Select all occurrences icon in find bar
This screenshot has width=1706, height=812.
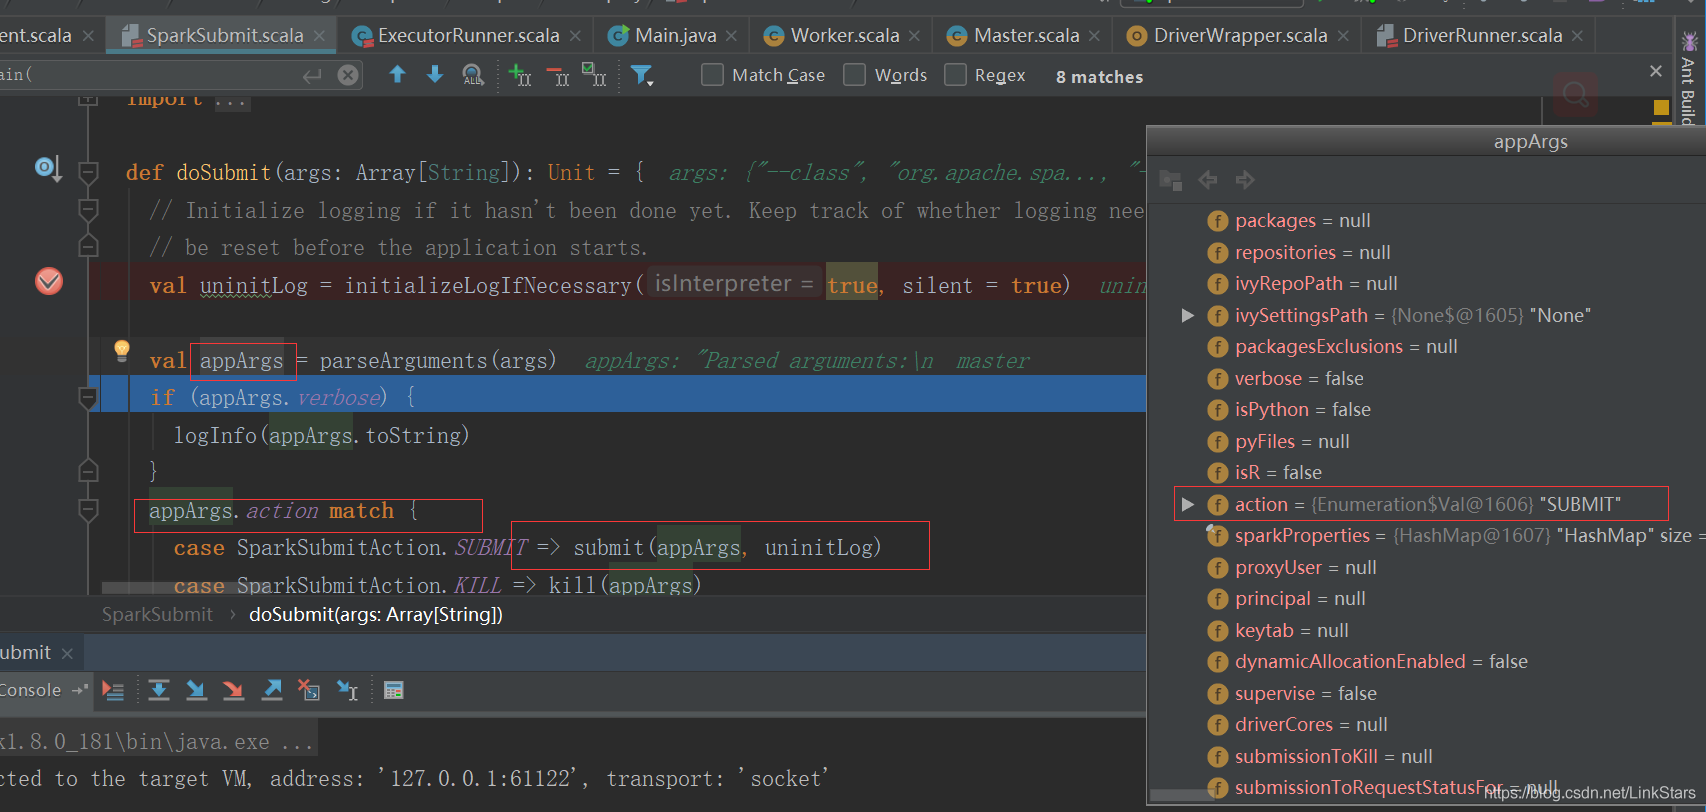[x=594, y=75]
